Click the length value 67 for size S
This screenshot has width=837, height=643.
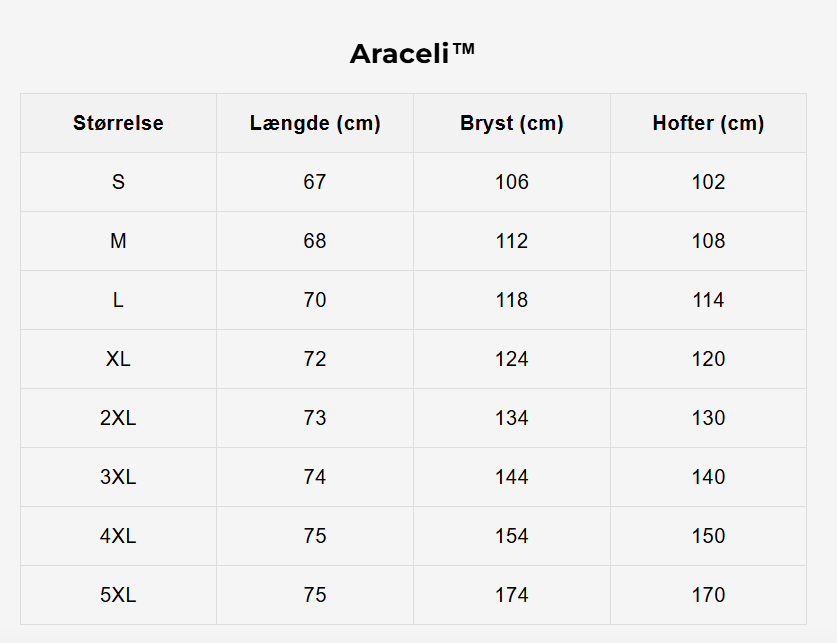[x=315, y=182]
